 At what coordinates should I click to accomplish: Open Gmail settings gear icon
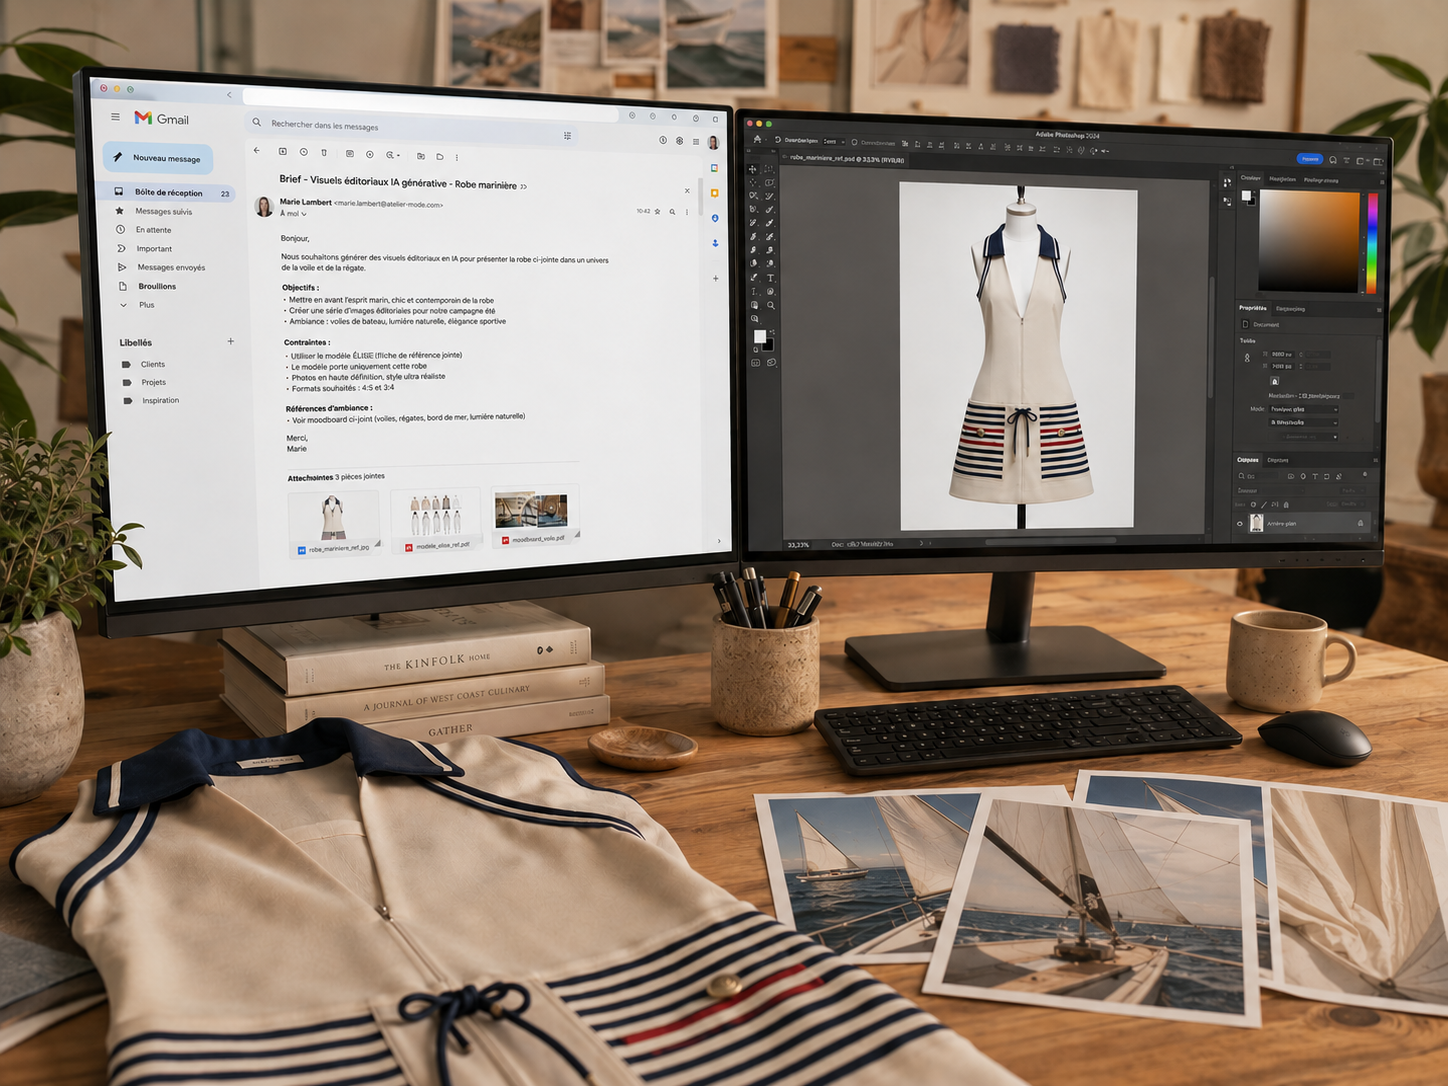click(x=679, y=141)
